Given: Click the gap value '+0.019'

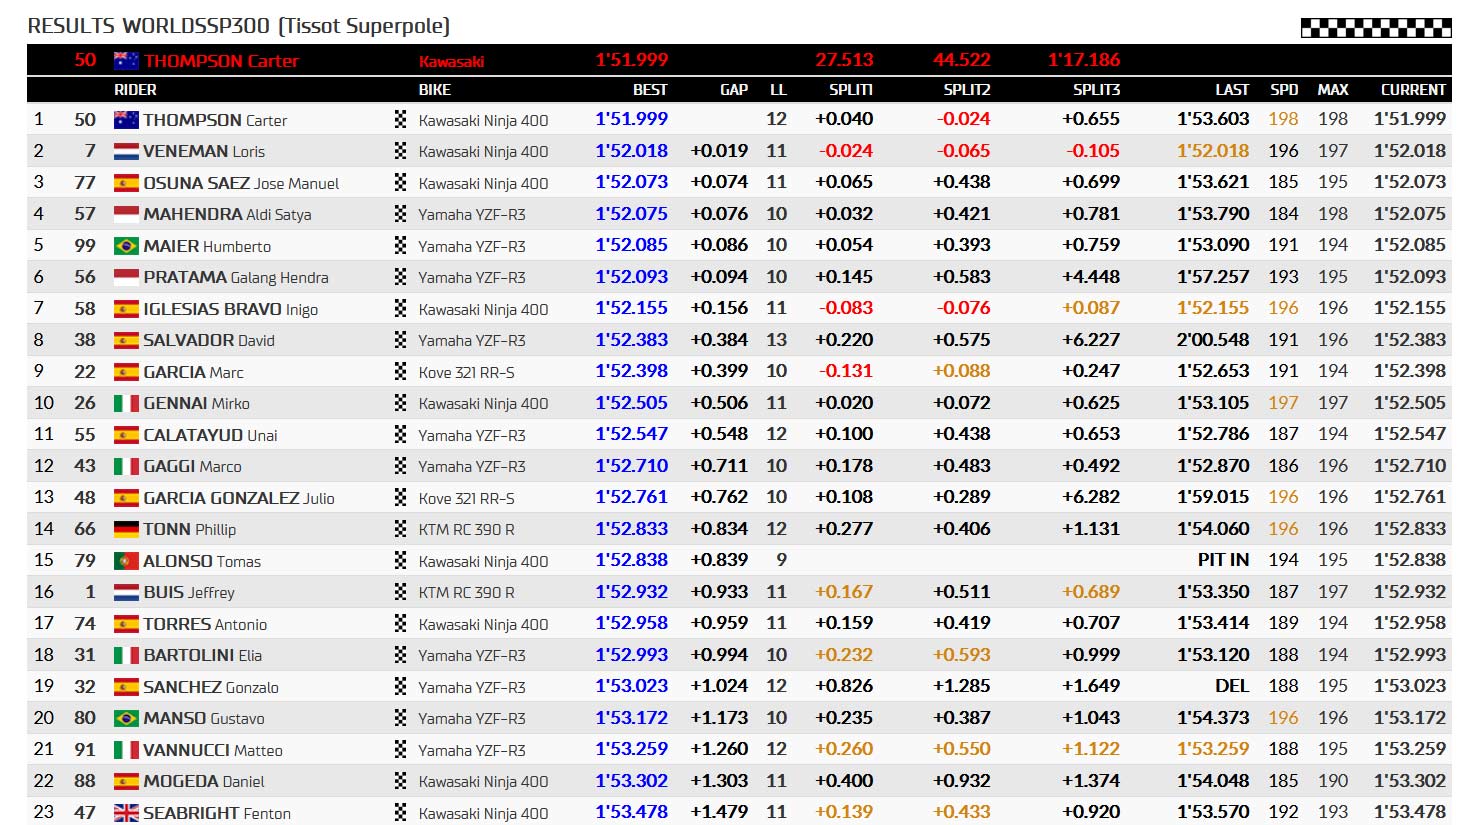Looking at the screenshot, I should pos(719,151).
